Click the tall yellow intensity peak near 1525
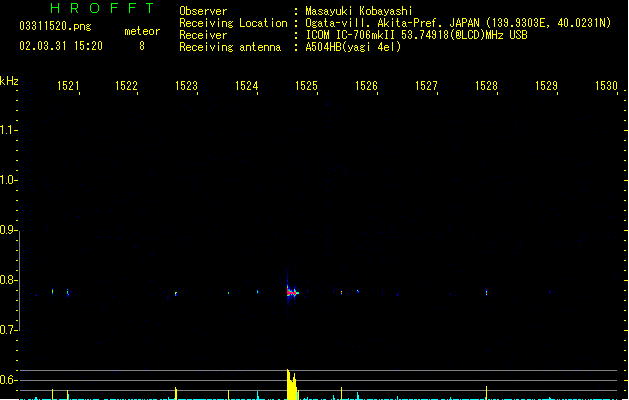 [x=292, y=384]
